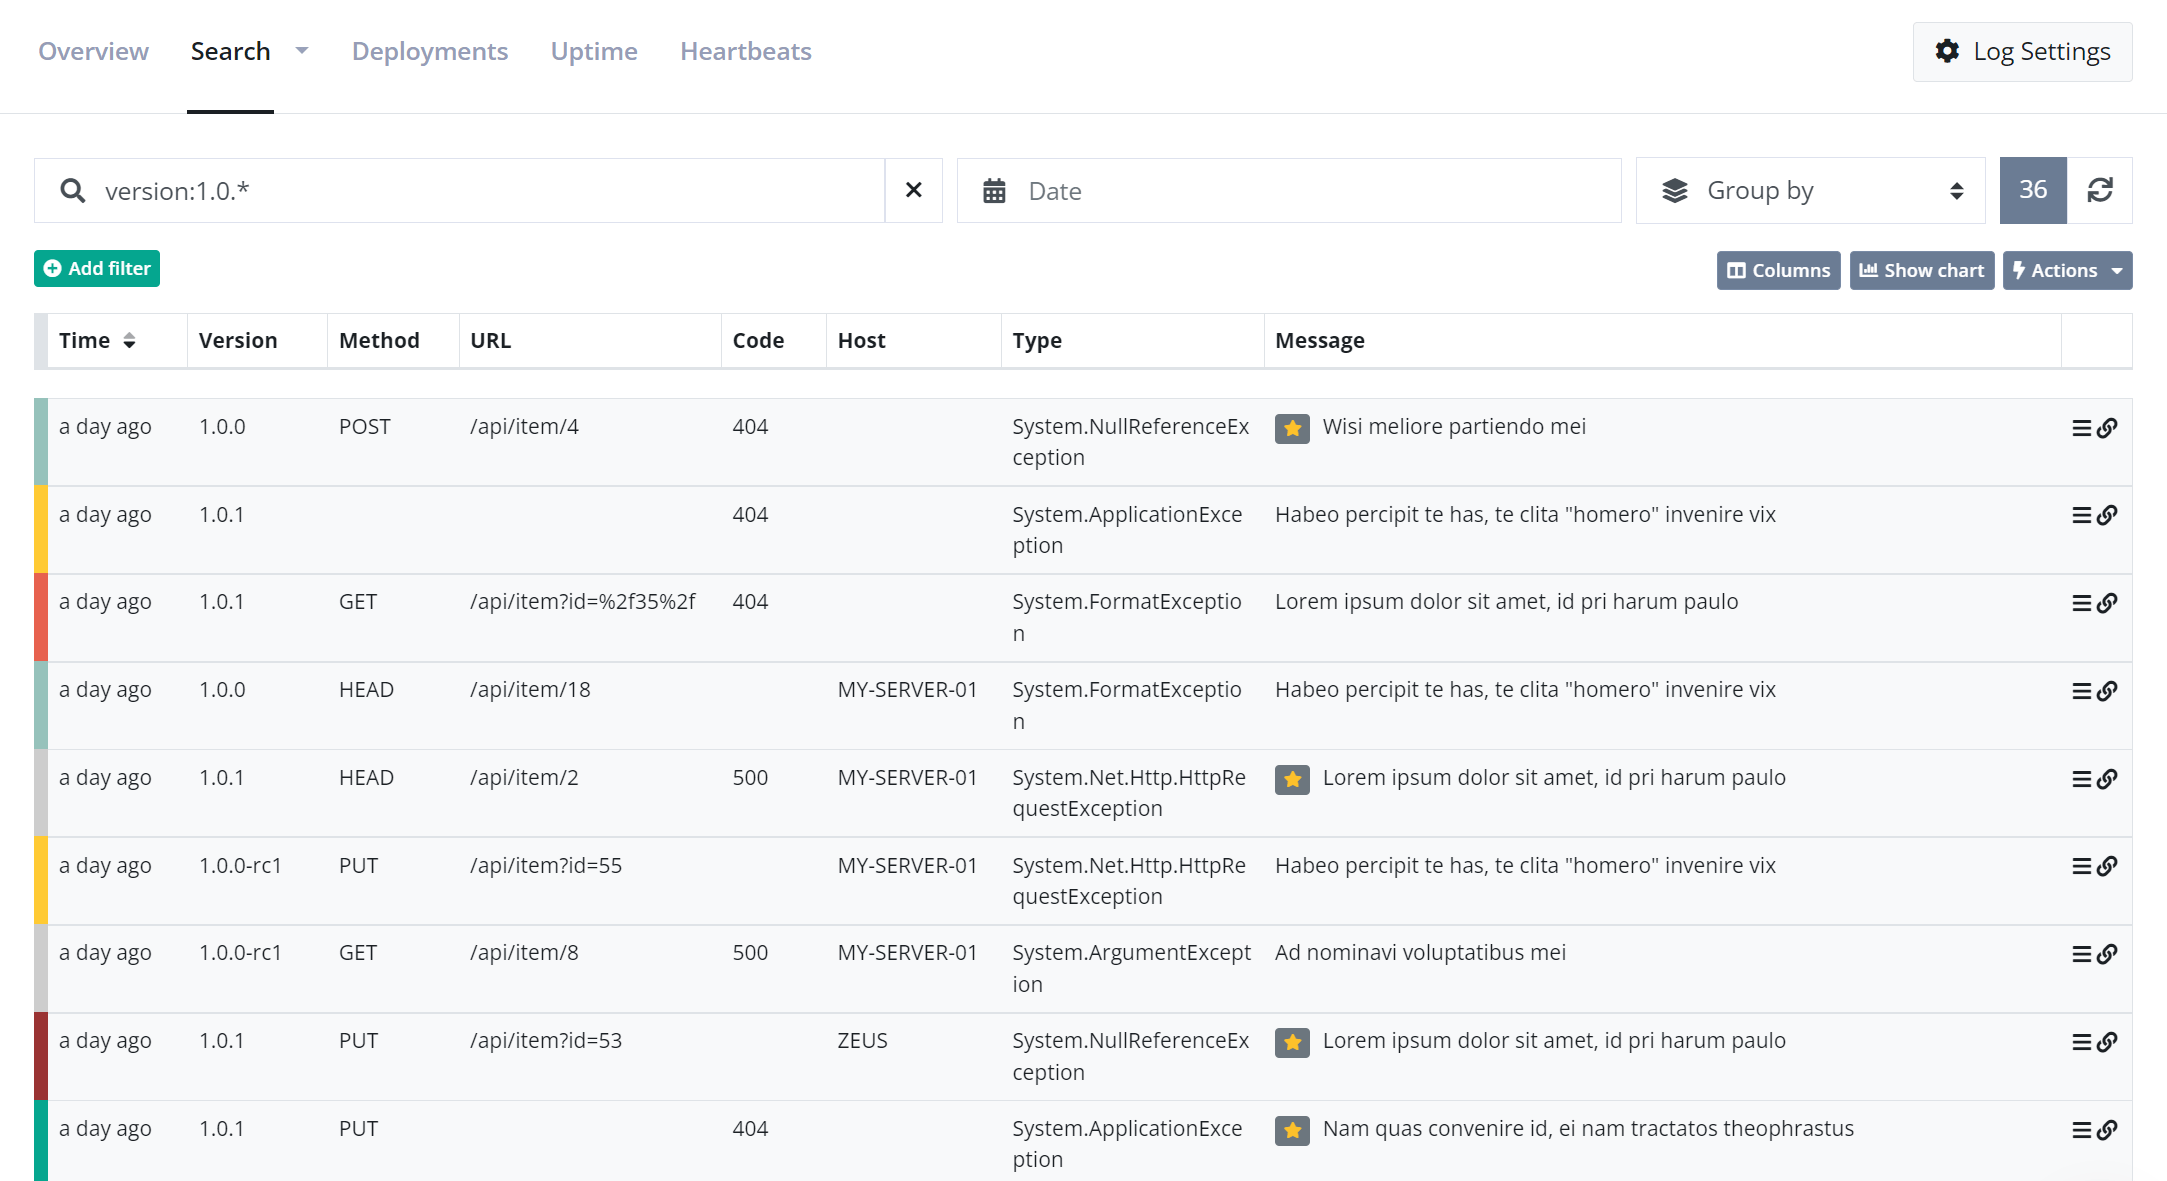Toggle the chart with Show chart
2167x1181 pixels.
(1921, 270)
